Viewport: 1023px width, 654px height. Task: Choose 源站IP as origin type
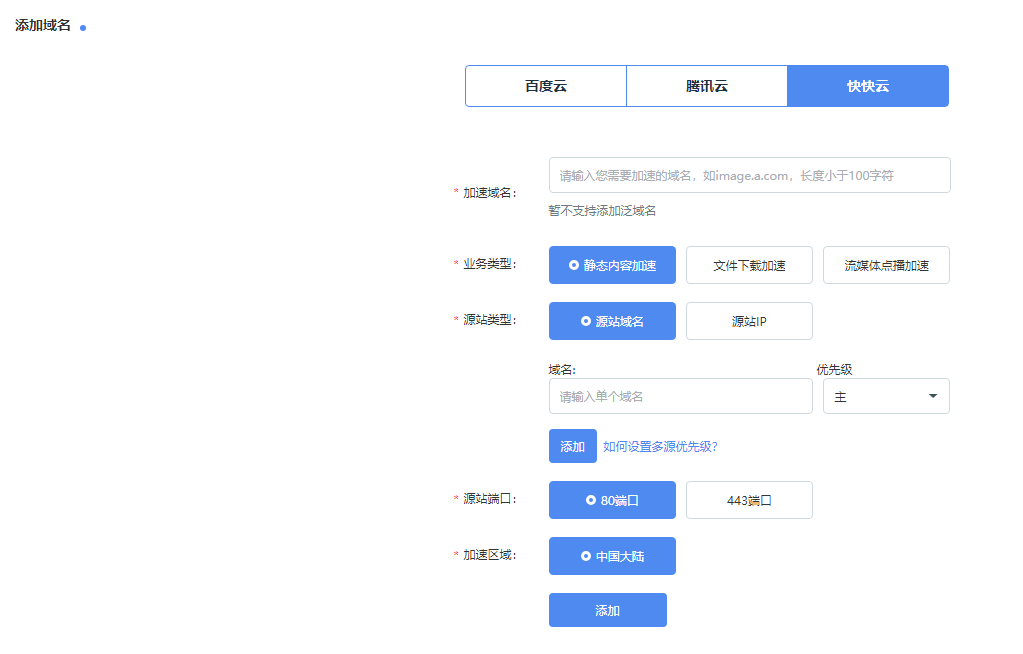click(749, 321)
